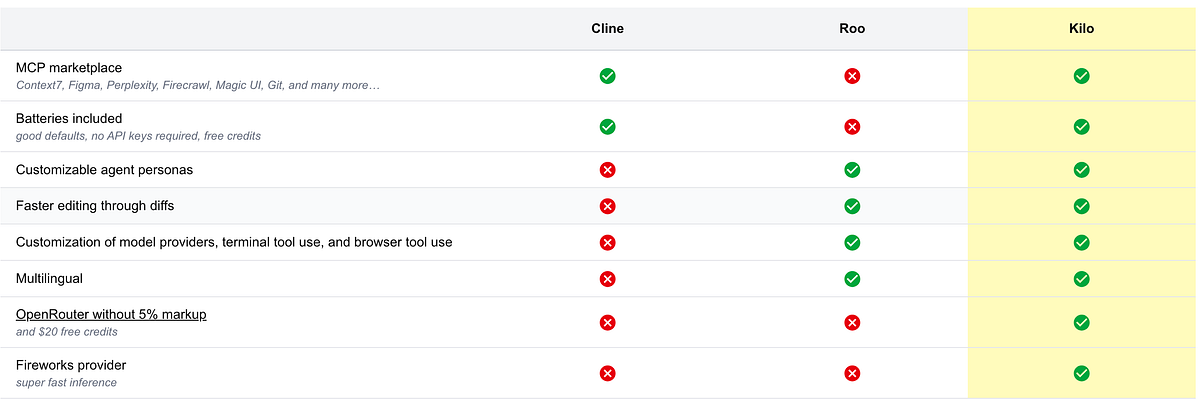This screenshot has height=403, width=1200.
Task: Click Cline's red X for Multilingual row
Action: point(607,279)
